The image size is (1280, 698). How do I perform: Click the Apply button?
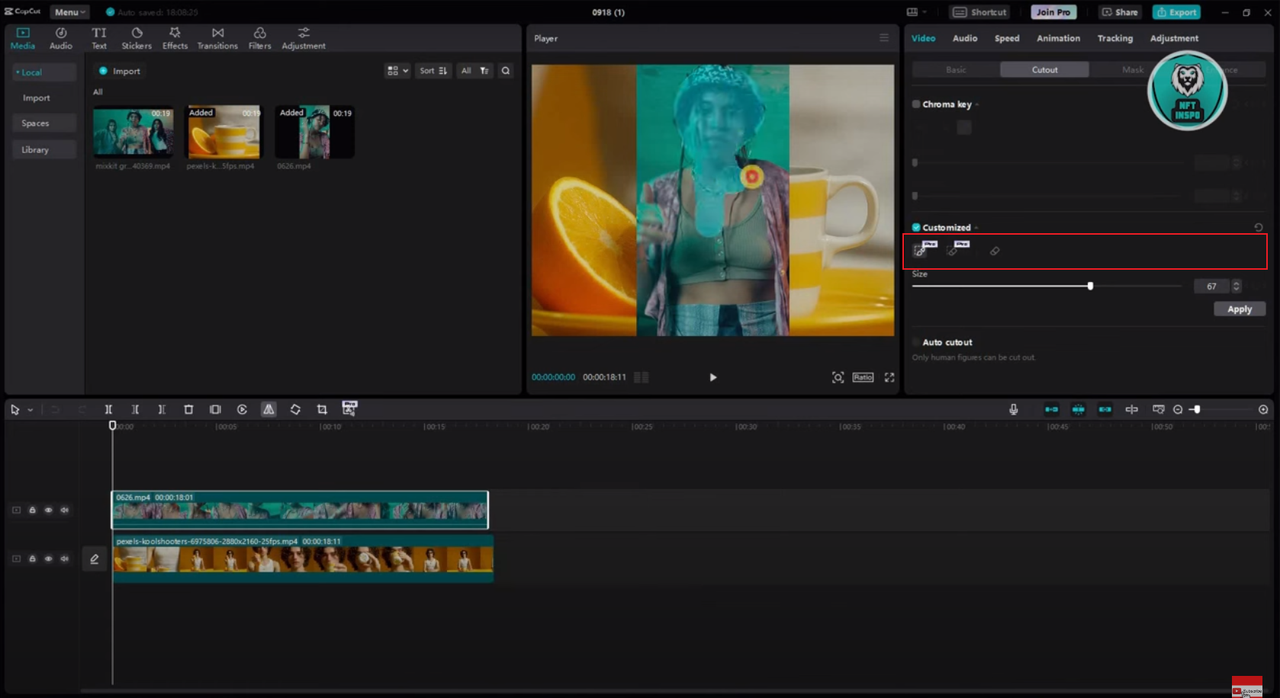(x=1239, y=309)
